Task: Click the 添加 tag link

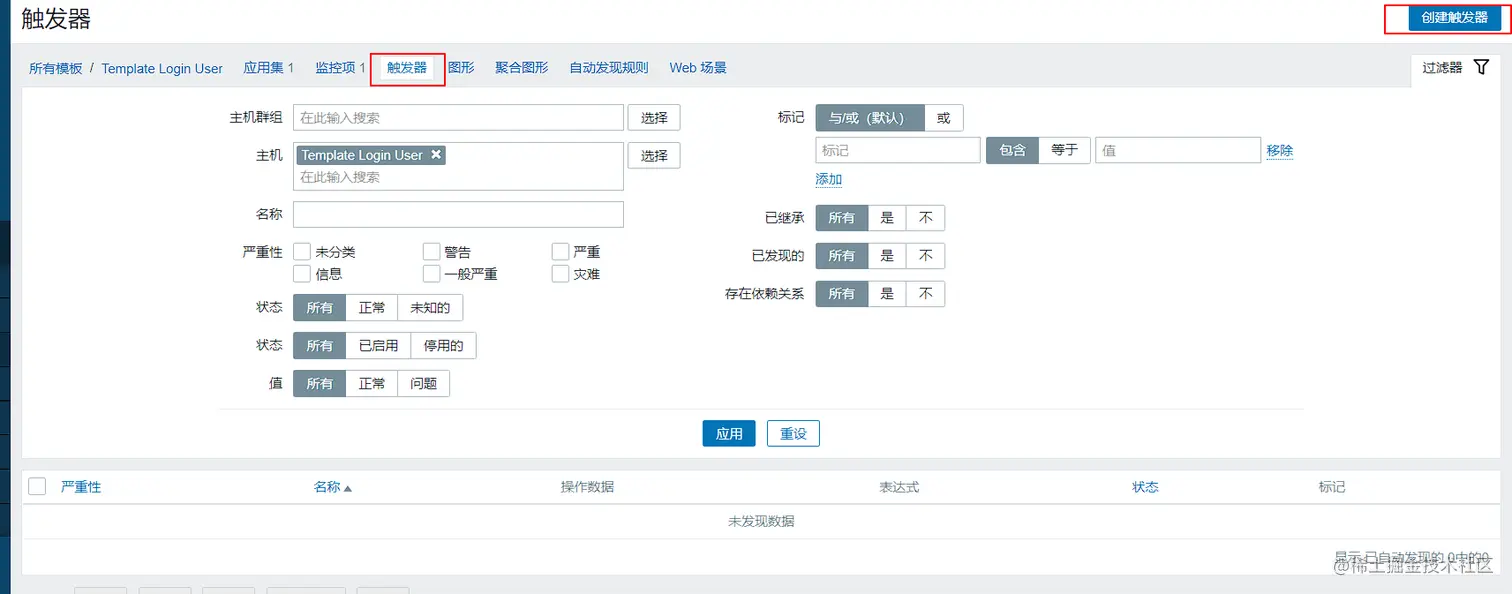Action: coord(829,179)
